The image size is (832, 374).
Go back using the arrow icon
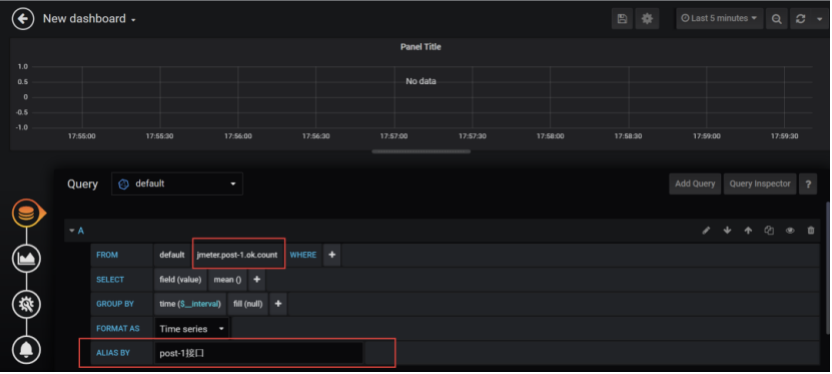coord(23,19)
